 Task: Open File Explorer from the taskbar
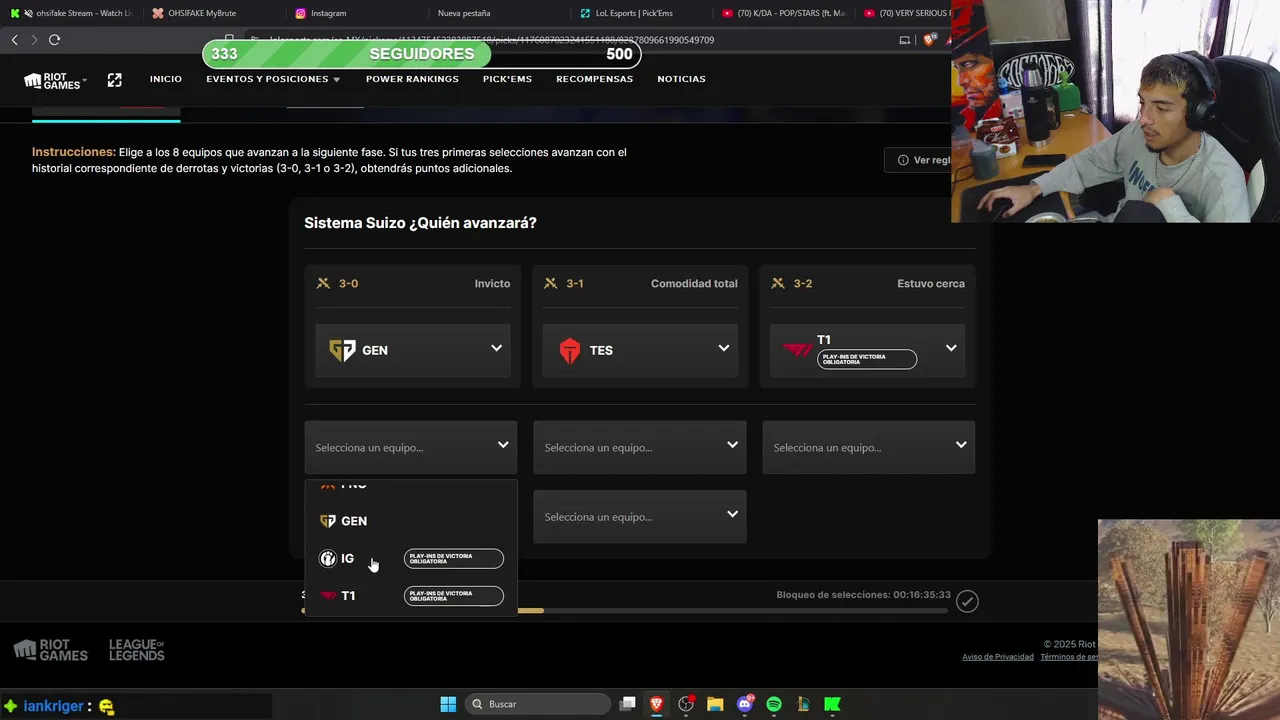pos(715,704)
